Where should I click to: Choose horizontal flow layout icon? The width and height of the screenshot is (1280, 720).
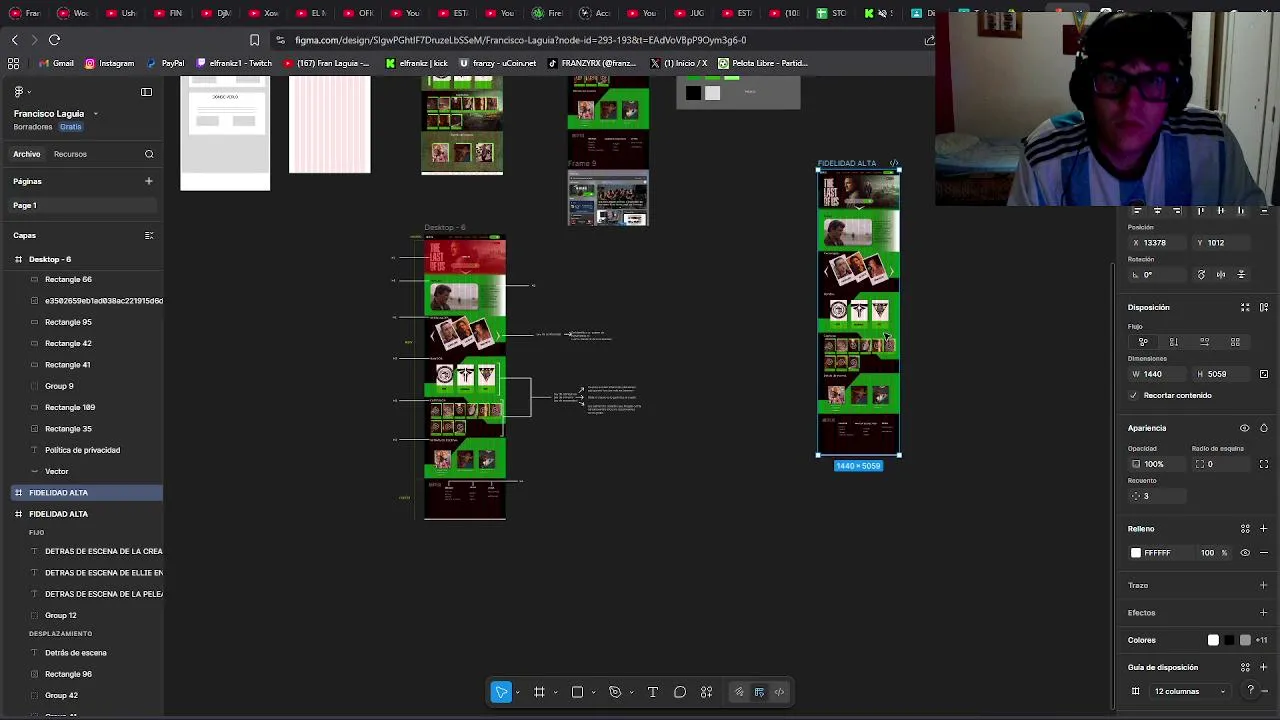[x=1205, y=342]
